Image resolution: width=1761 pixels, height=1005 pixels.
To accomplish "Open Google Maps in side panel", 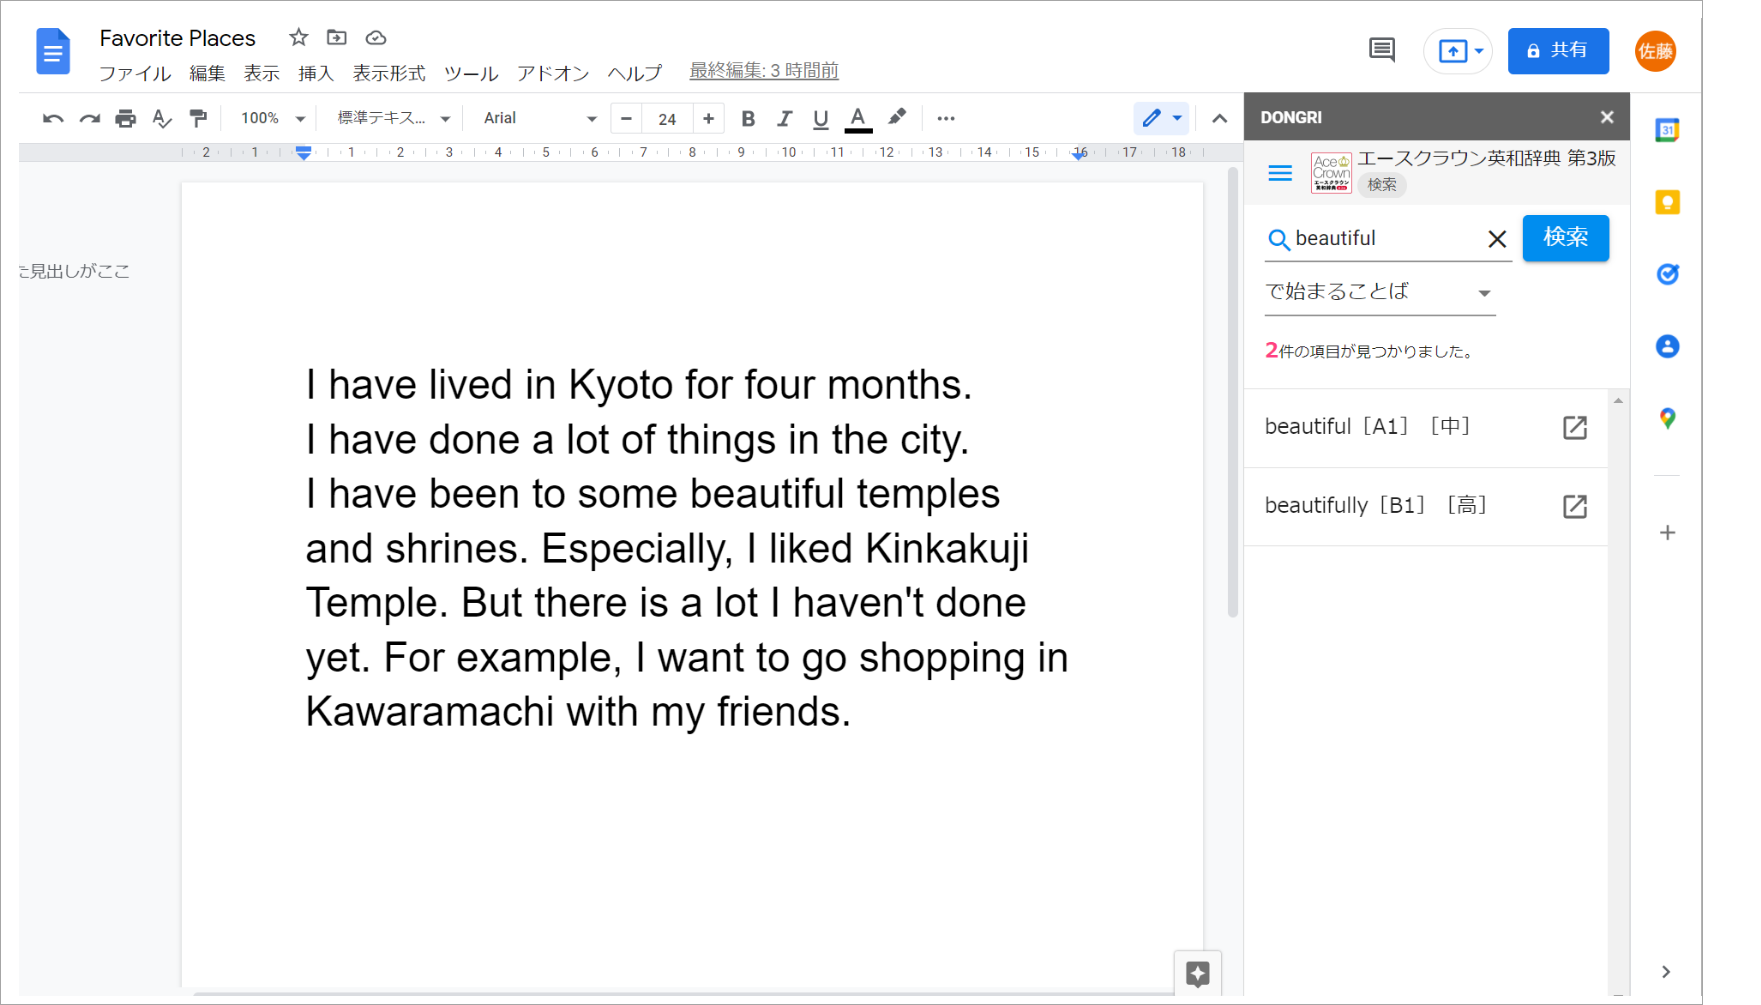I will click(x=1667, y=418).
